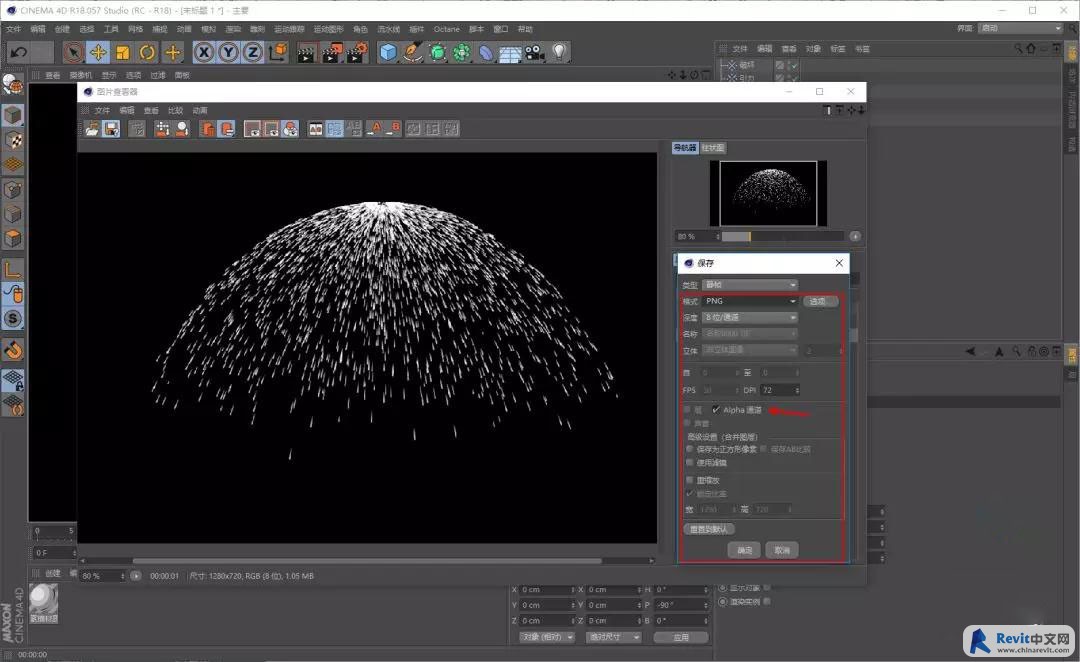Select the Live Selection arrow tool
This screenshot has height=662, width=1080.
pos(74,52)
